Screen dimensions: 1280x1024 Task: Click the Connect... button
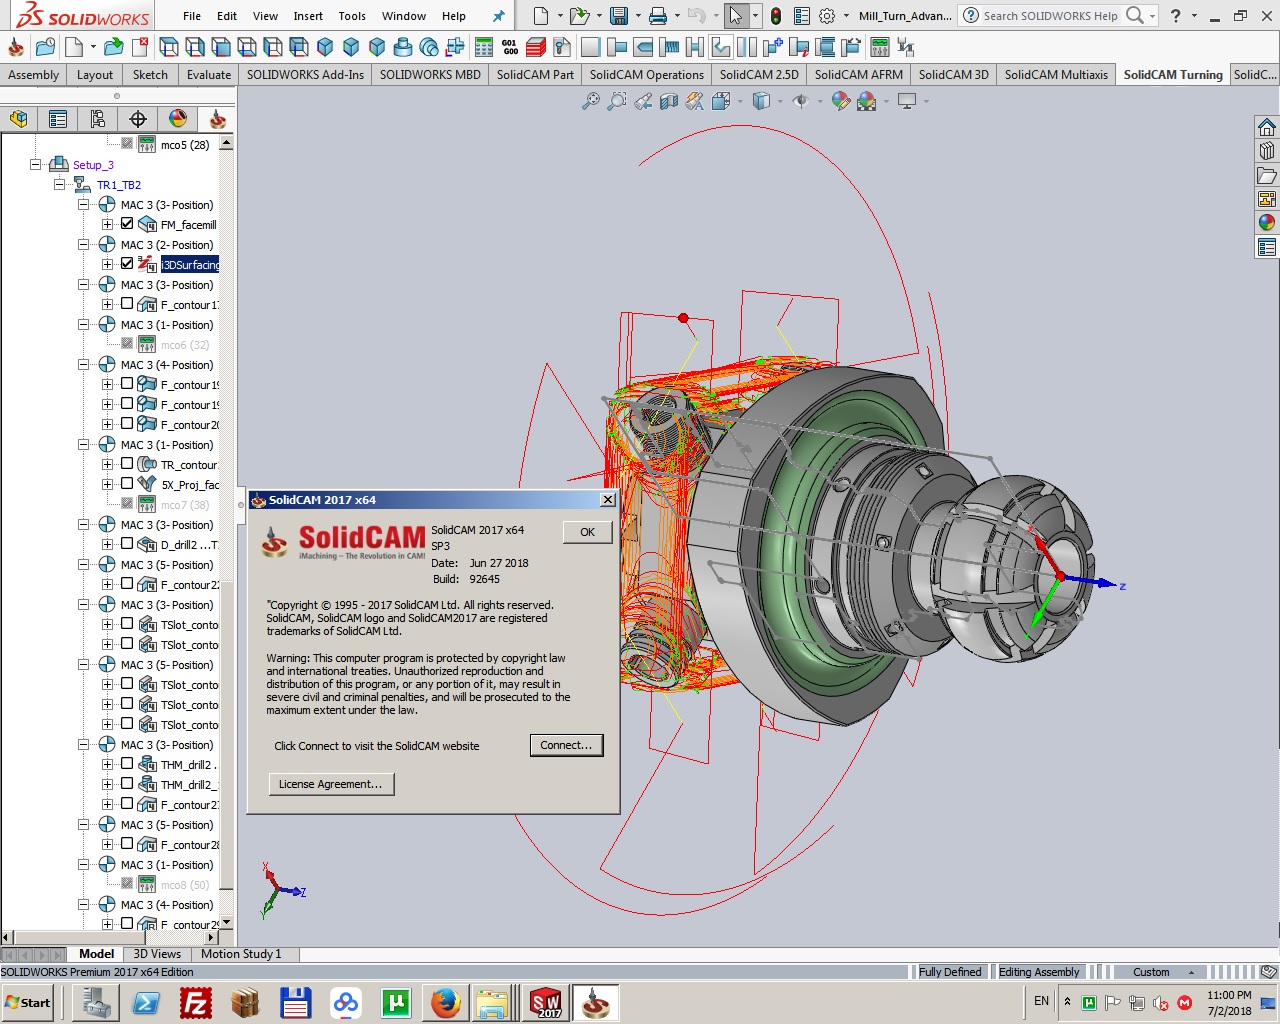566,745
